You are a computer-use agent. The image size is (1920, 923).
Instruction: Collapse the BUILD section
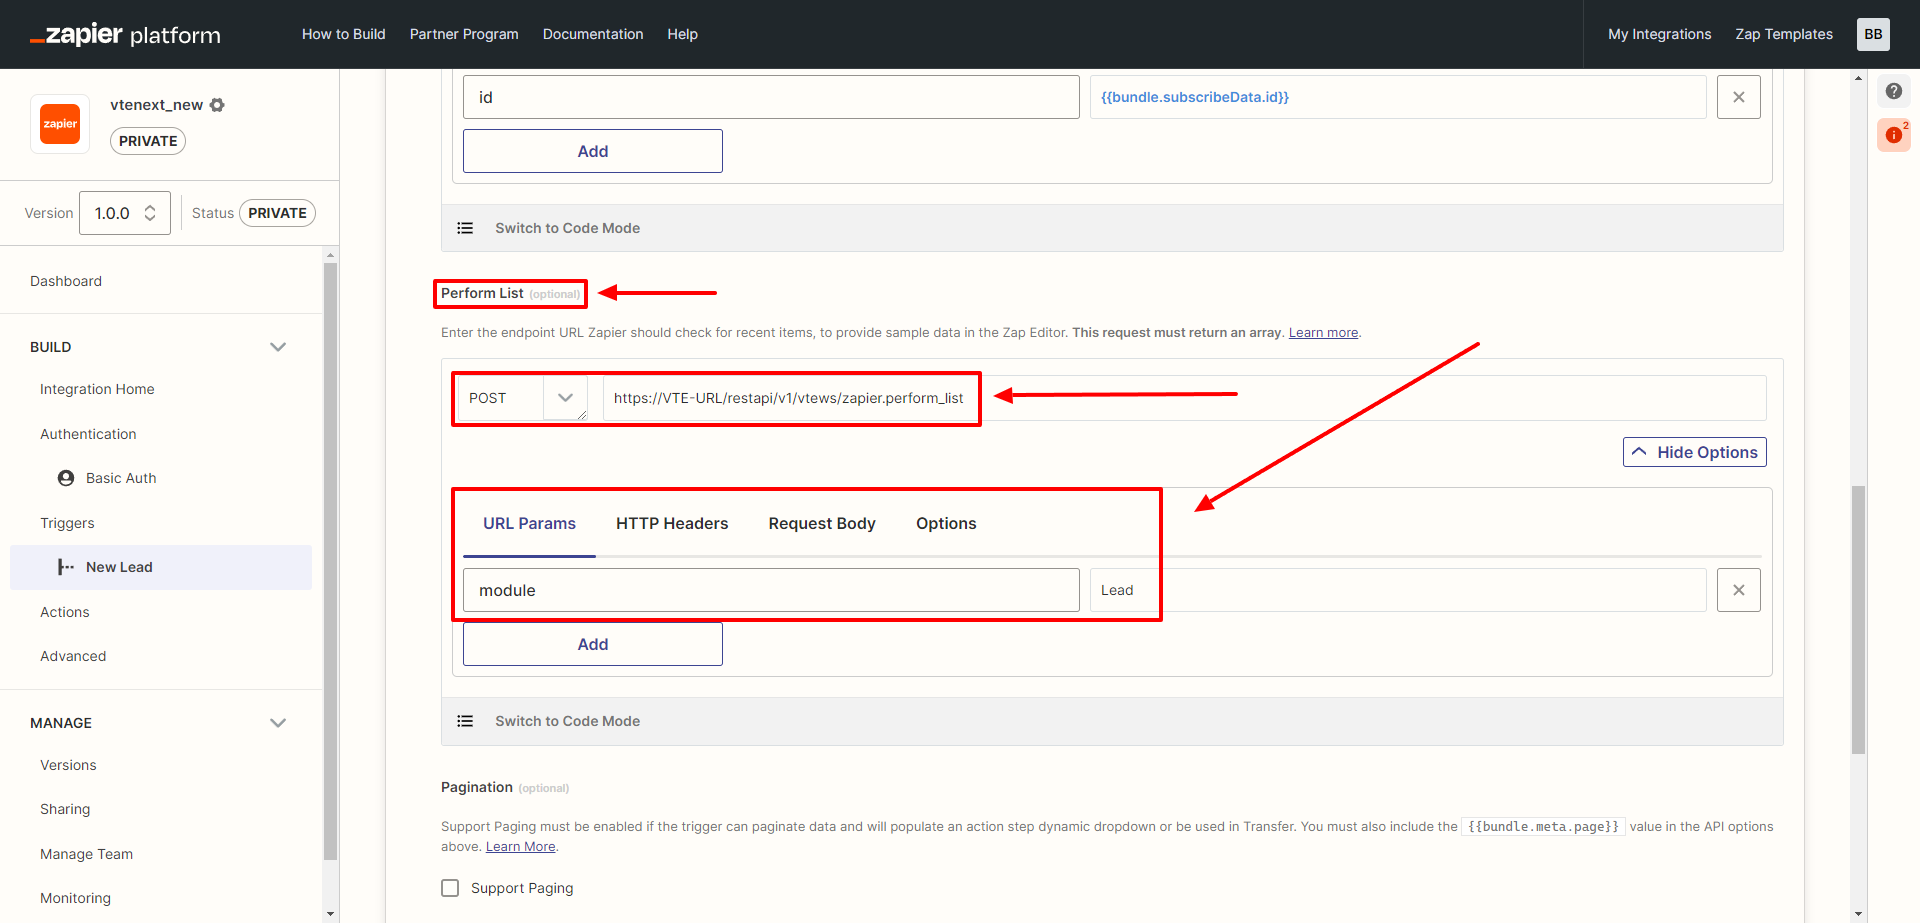click(278, 347)
